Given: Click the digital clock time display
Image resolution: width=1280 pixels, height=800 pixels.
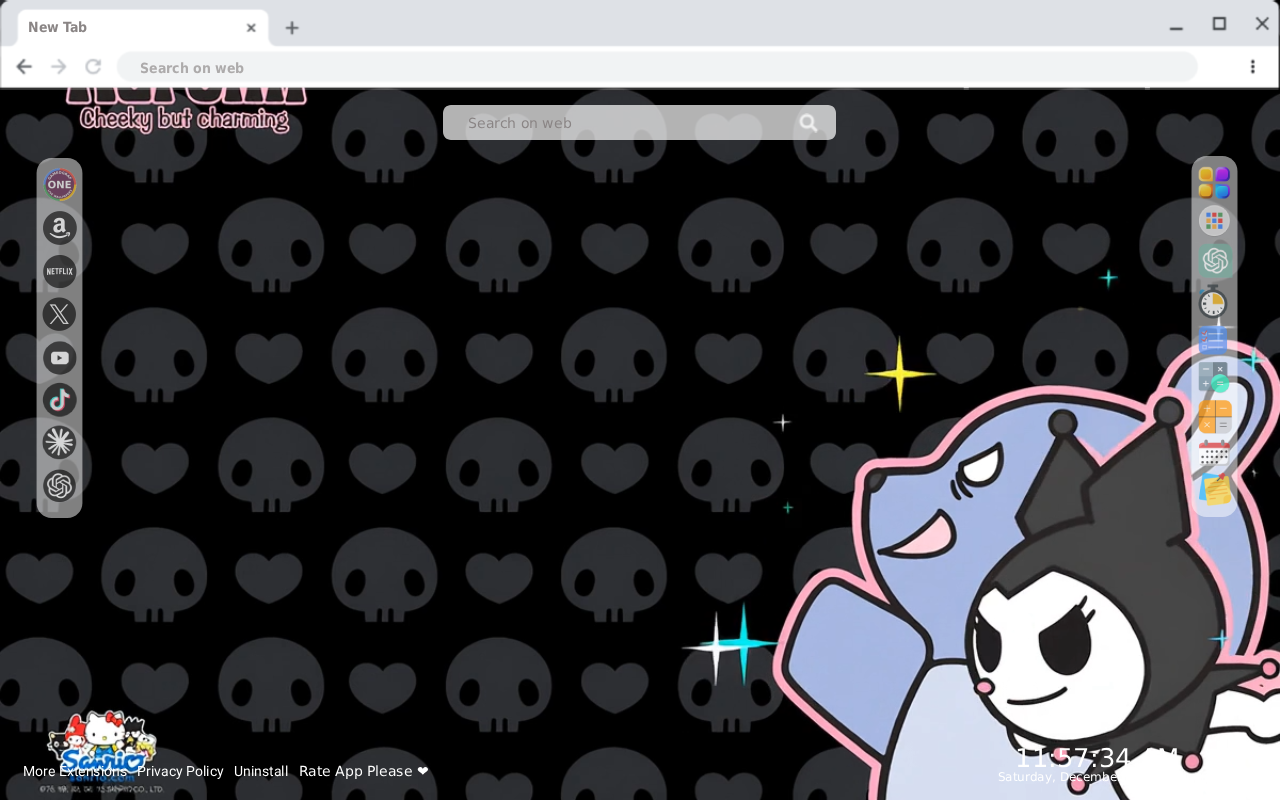Looking at the screenshot, I should point(1097,757).
